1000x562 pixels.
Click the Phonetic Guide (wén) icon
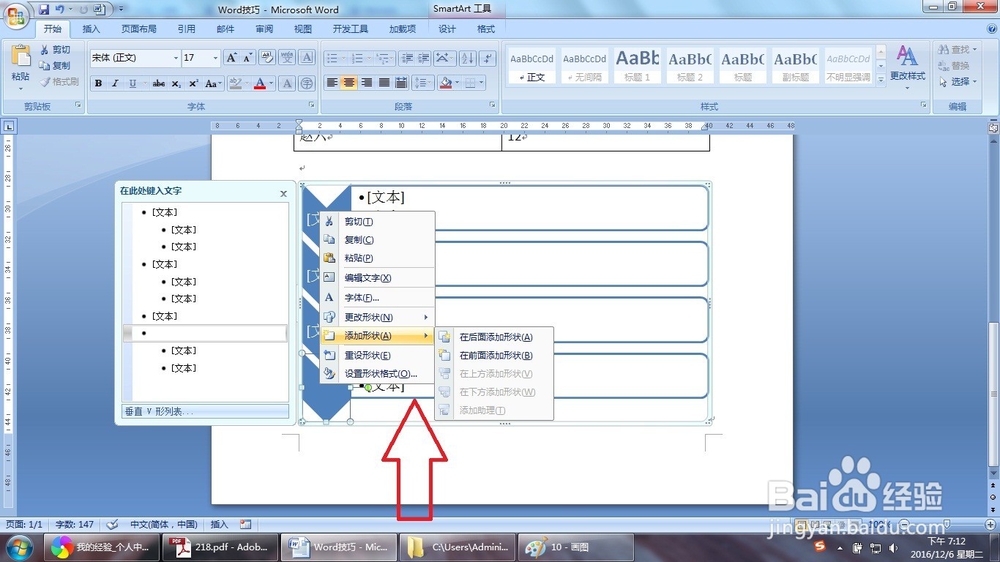pos(287,57)
